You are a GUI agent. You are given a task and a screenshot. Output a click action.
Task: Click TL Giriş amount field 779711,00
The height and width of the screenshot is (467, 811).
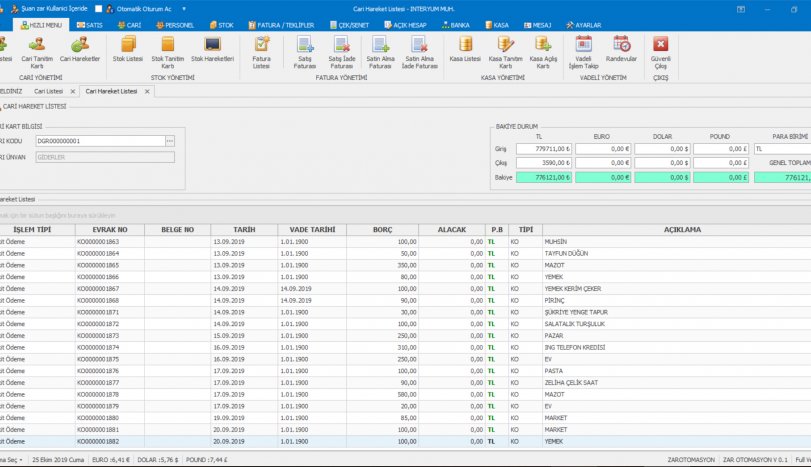(x=544, y=149)
